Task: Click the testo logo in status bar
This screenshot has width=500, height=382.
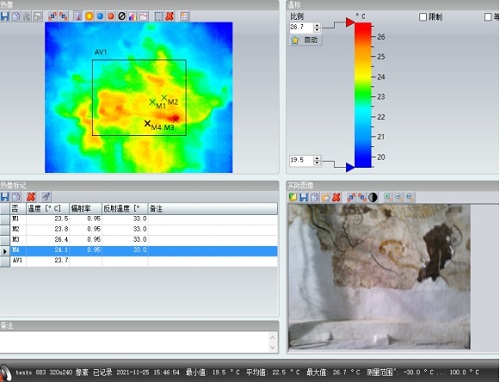Action: coord(5,373)
